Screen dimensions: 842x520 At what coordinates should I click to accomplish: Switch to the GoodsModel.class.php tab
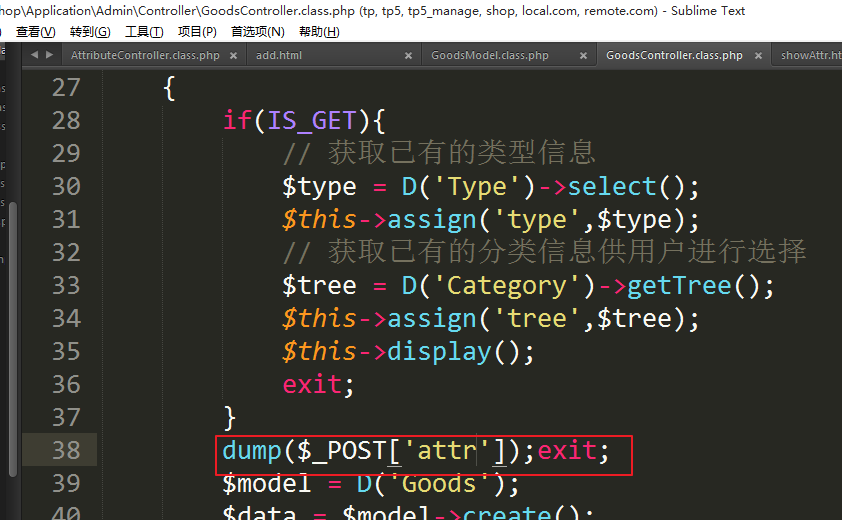[490, 55]
